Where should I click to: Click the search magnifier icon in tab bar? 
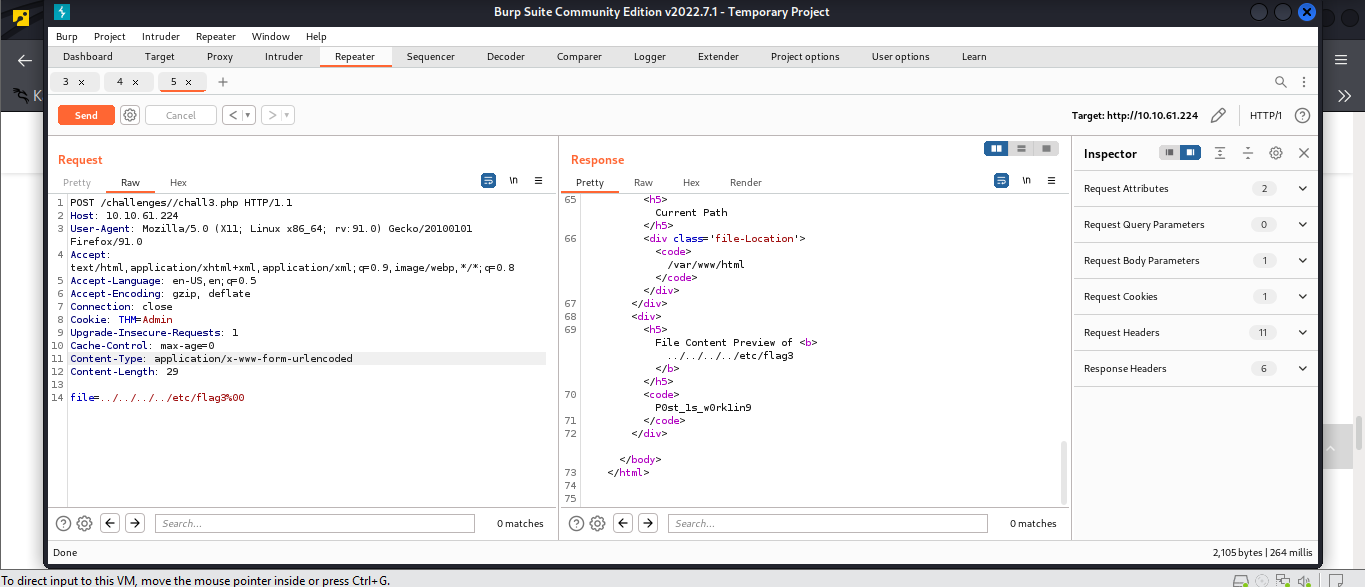click(x=1281, y=82)
